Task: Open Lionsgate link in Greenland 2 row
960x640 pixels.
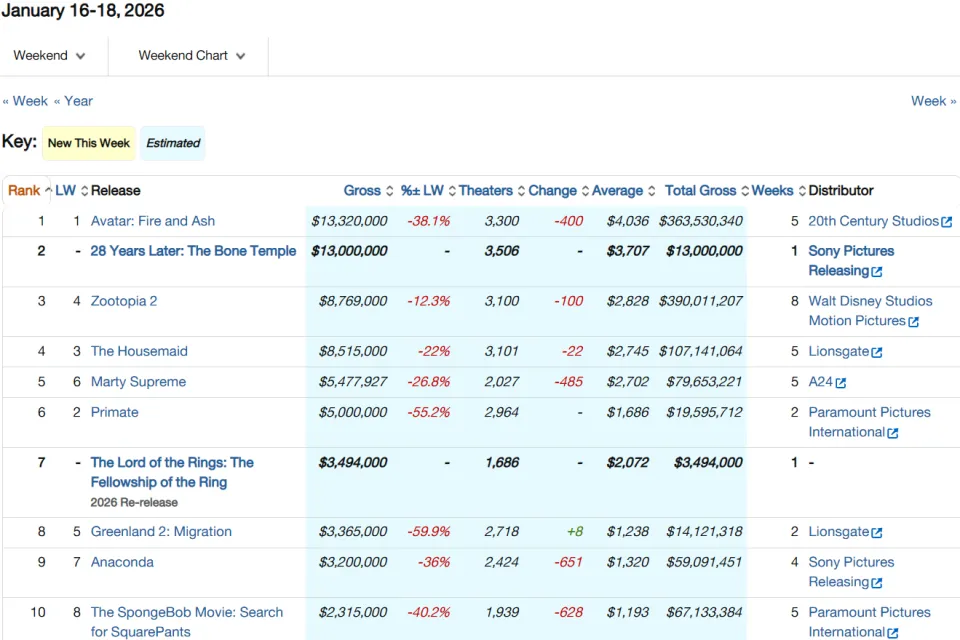Action: point(839,532)
